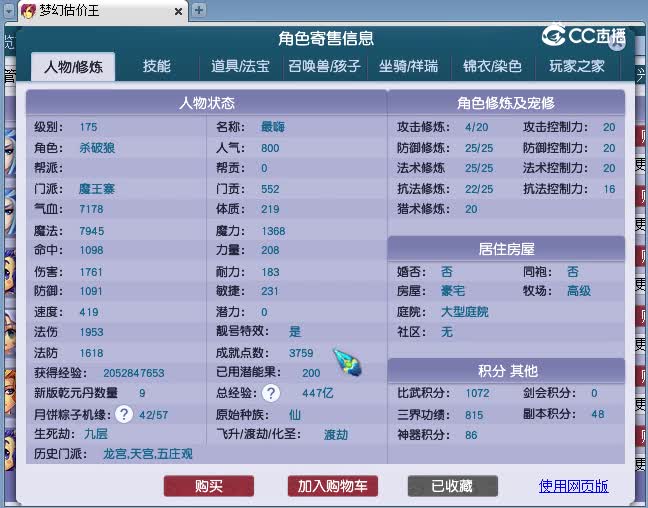The height and width of the screenshot is (508, 648).
Task: Click the 月饼粽子机缘 value 42/57
Action: pyautogui.click(x=153, y=415)
